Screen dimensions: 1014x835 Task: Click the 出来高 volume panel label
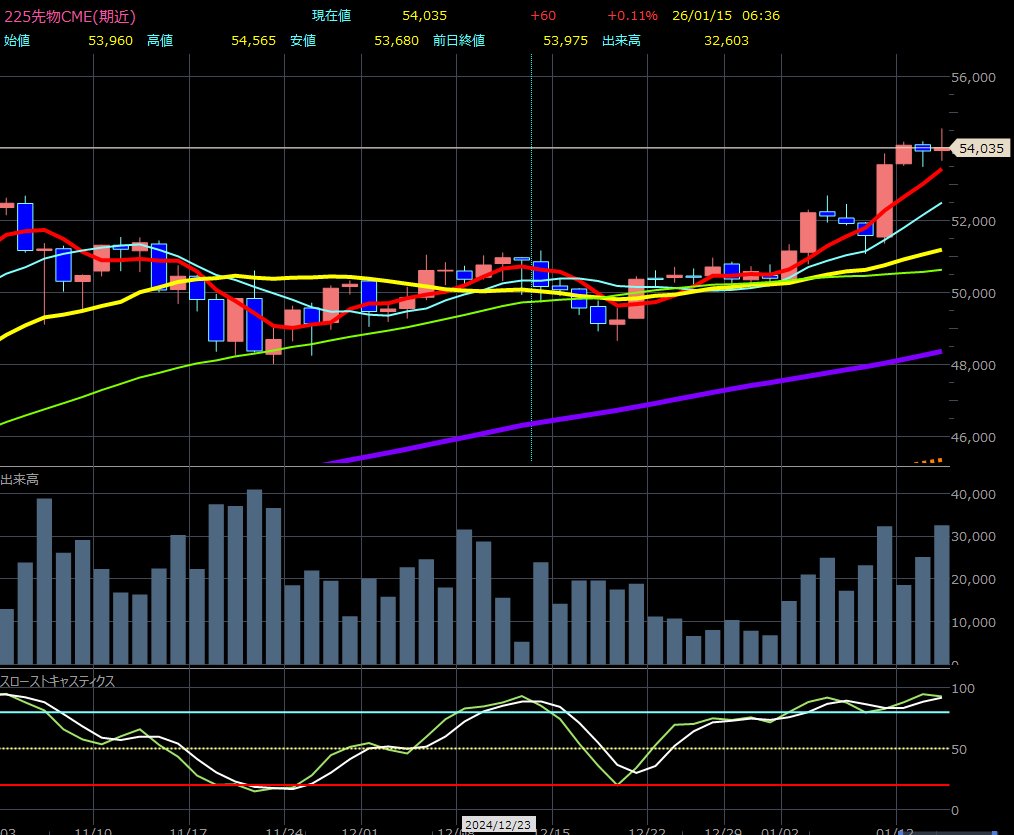[20, 480]
